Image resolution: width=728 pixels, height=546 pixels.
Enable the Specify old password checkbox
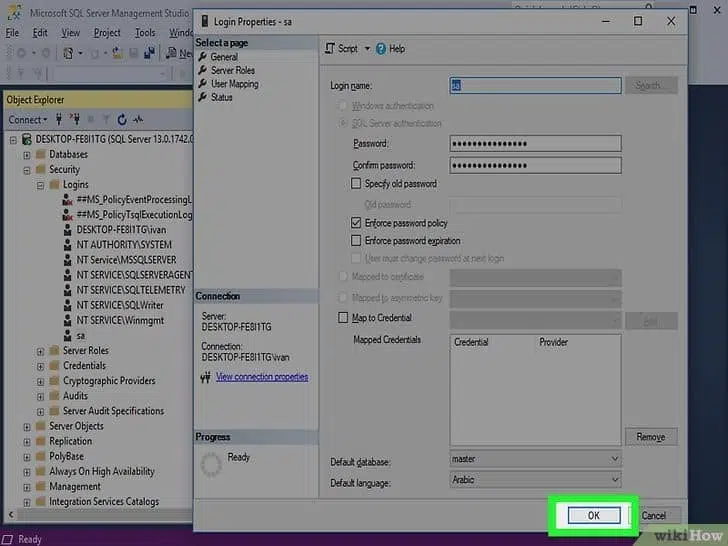pyautogui.click(x=356, y=184)
